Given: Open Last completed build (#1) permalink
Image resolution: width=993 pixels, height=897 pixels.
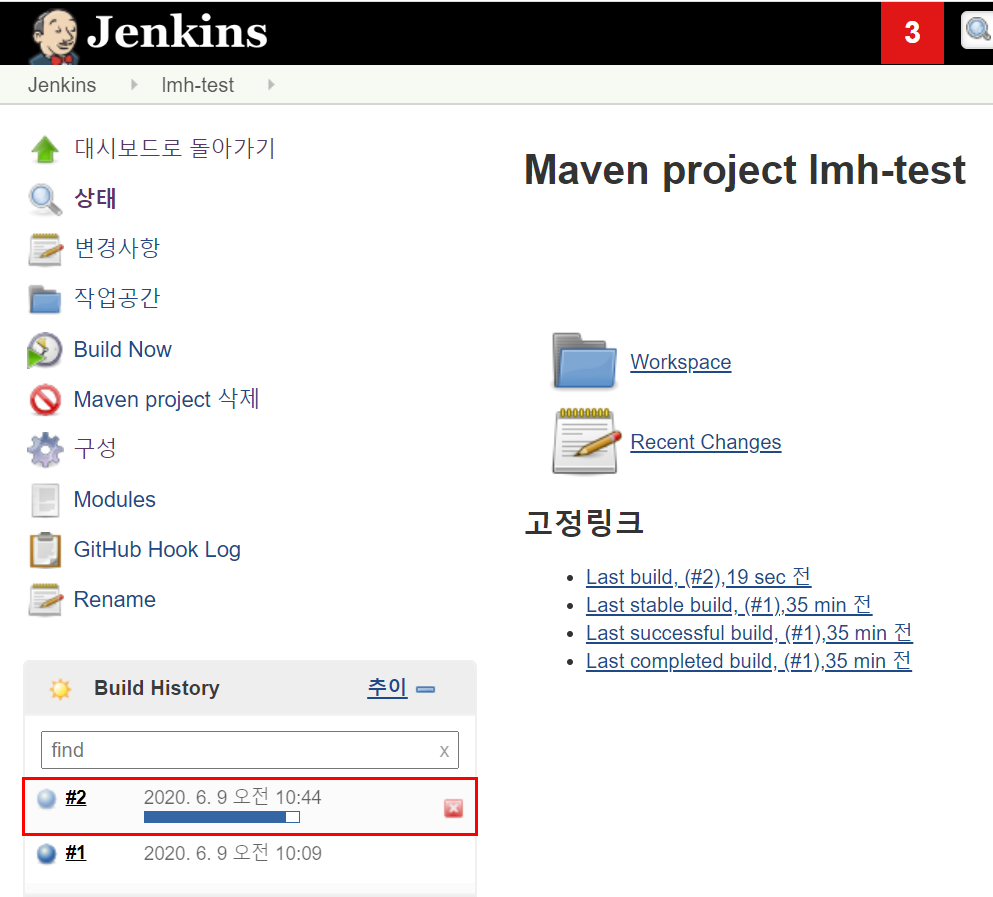Looking at the screenshot, I should pyautogui.click(x=749, y=660).
